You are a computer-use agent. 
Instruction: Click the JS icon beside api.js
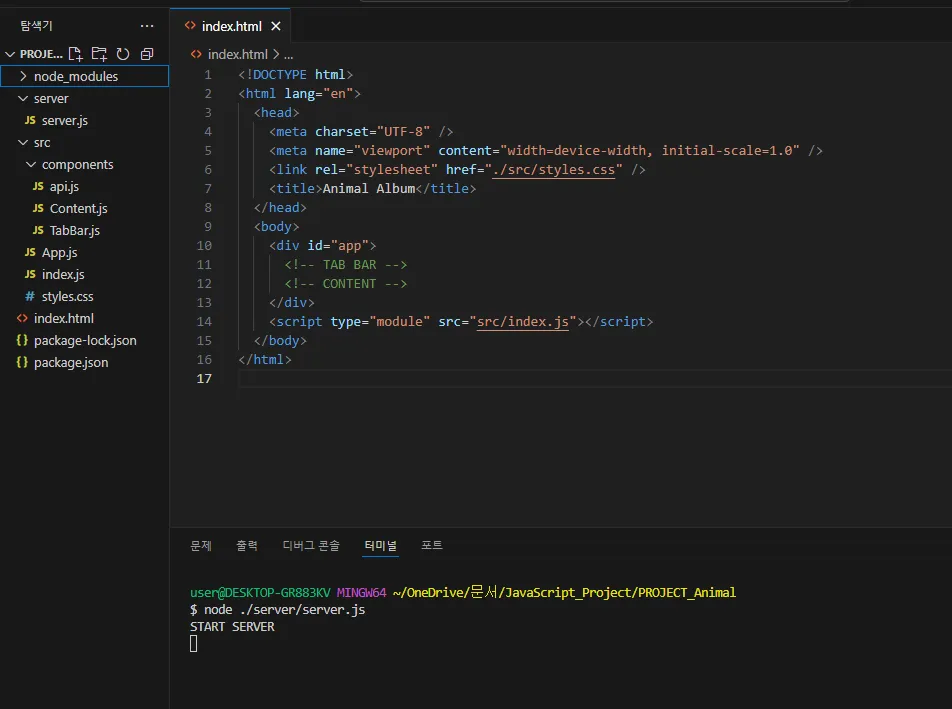[38, 186]
